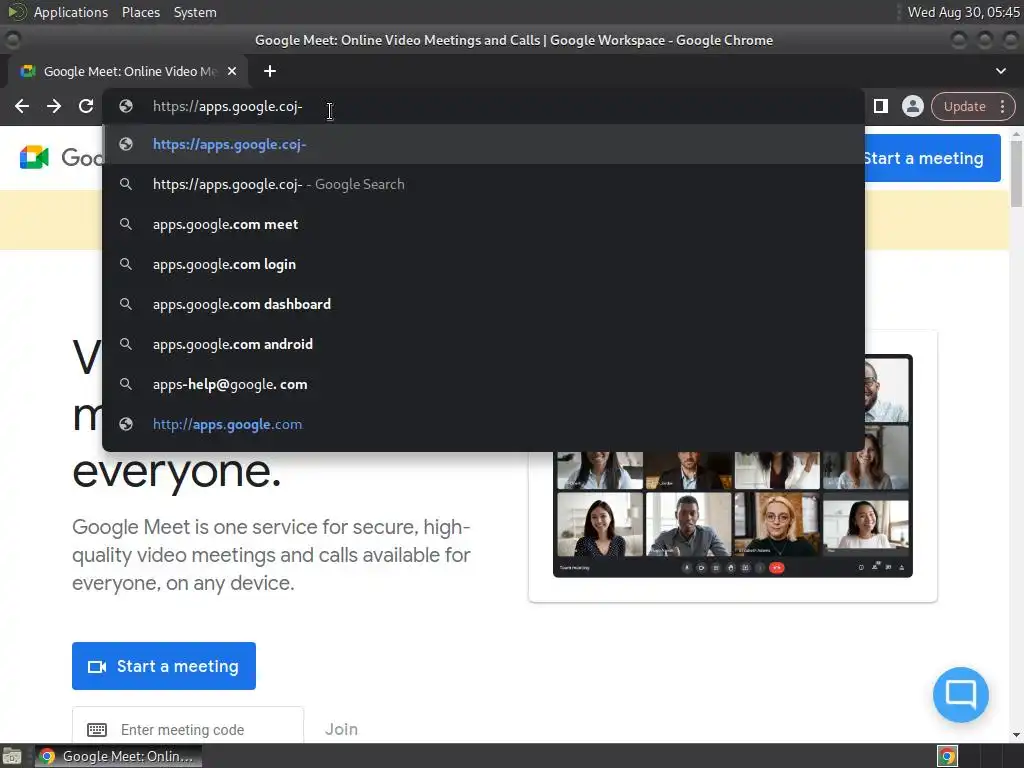Pick the apps.google.com dashboard suggestion
Screen dimensions: 1024x768
pyautogui.click(x=483, y=304)
